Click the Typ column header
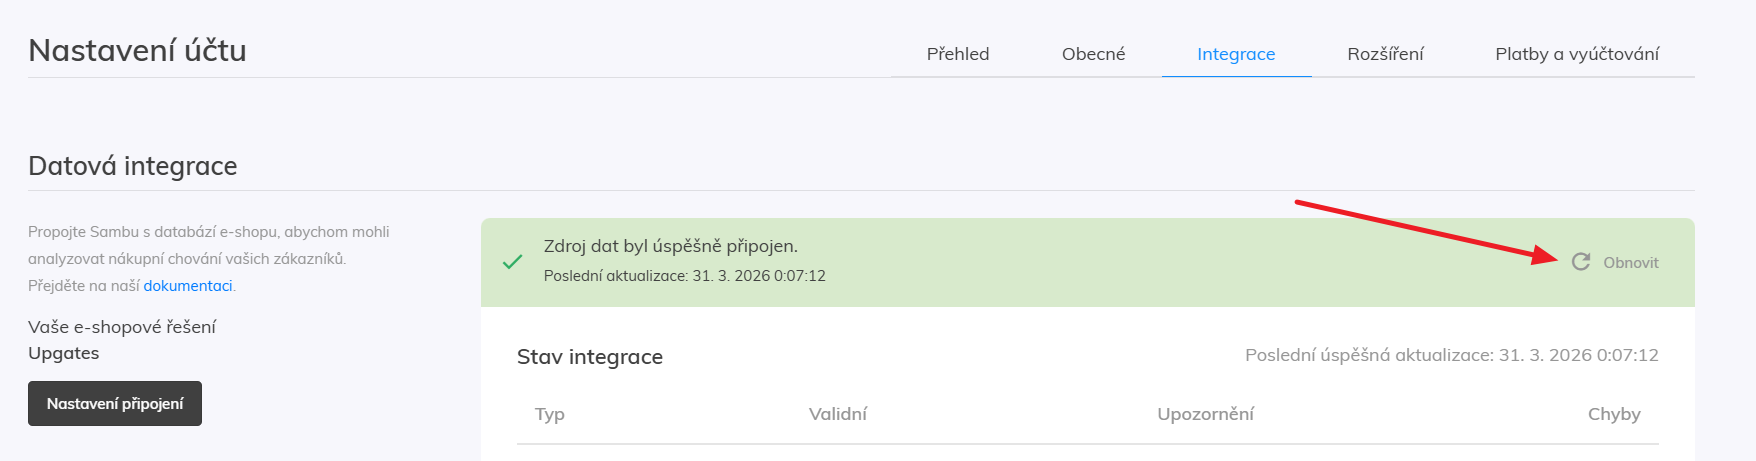The image size is (1756, 461). [x=550, y=414]
